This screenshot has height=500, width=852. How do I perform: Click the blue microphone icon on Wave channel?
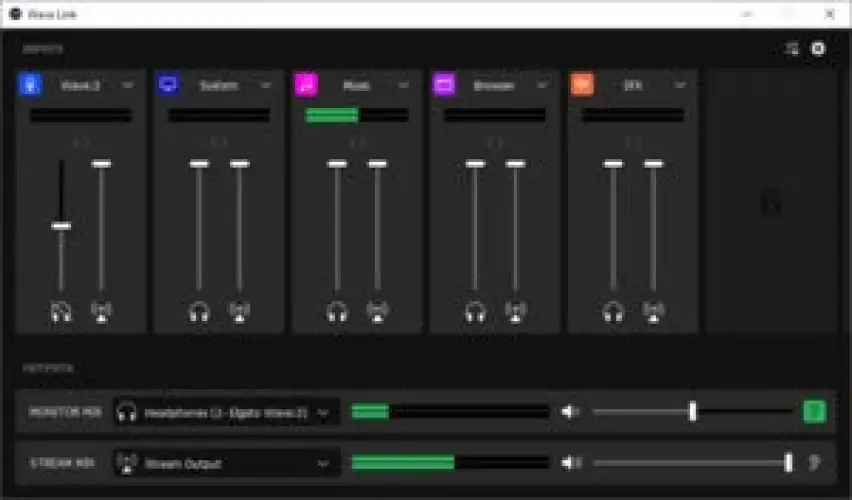(x=29, y=85)
